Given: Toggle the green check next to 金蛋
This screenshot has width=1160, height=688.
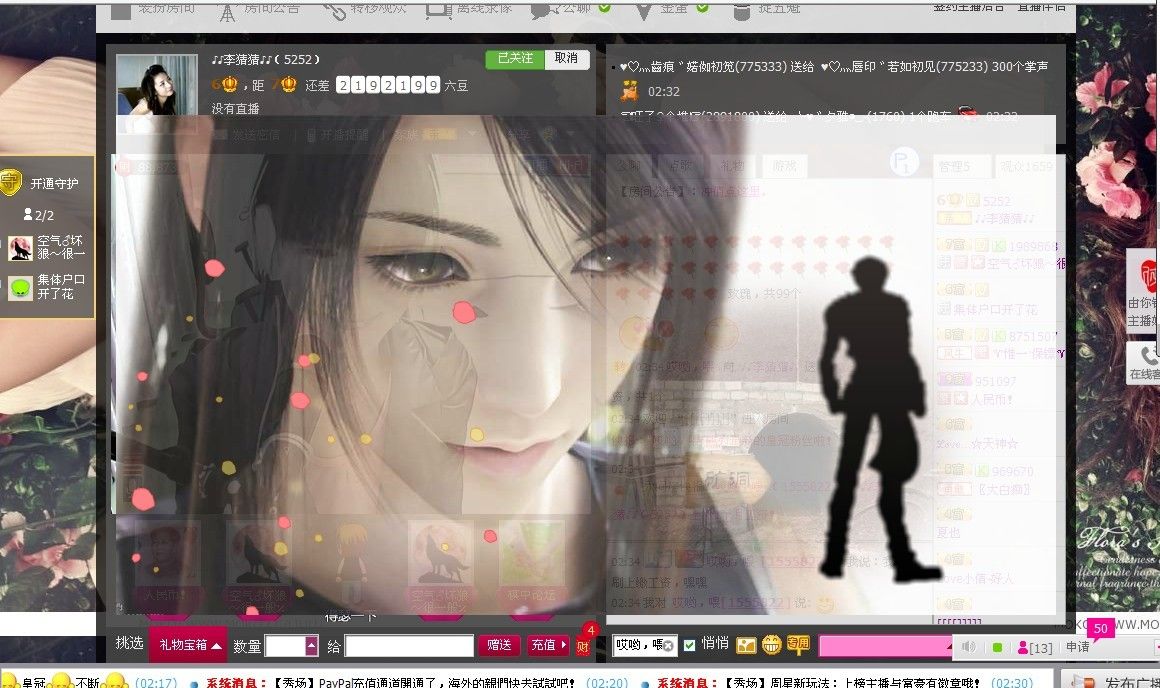Looking at the screenshot, I should point(702,8).
